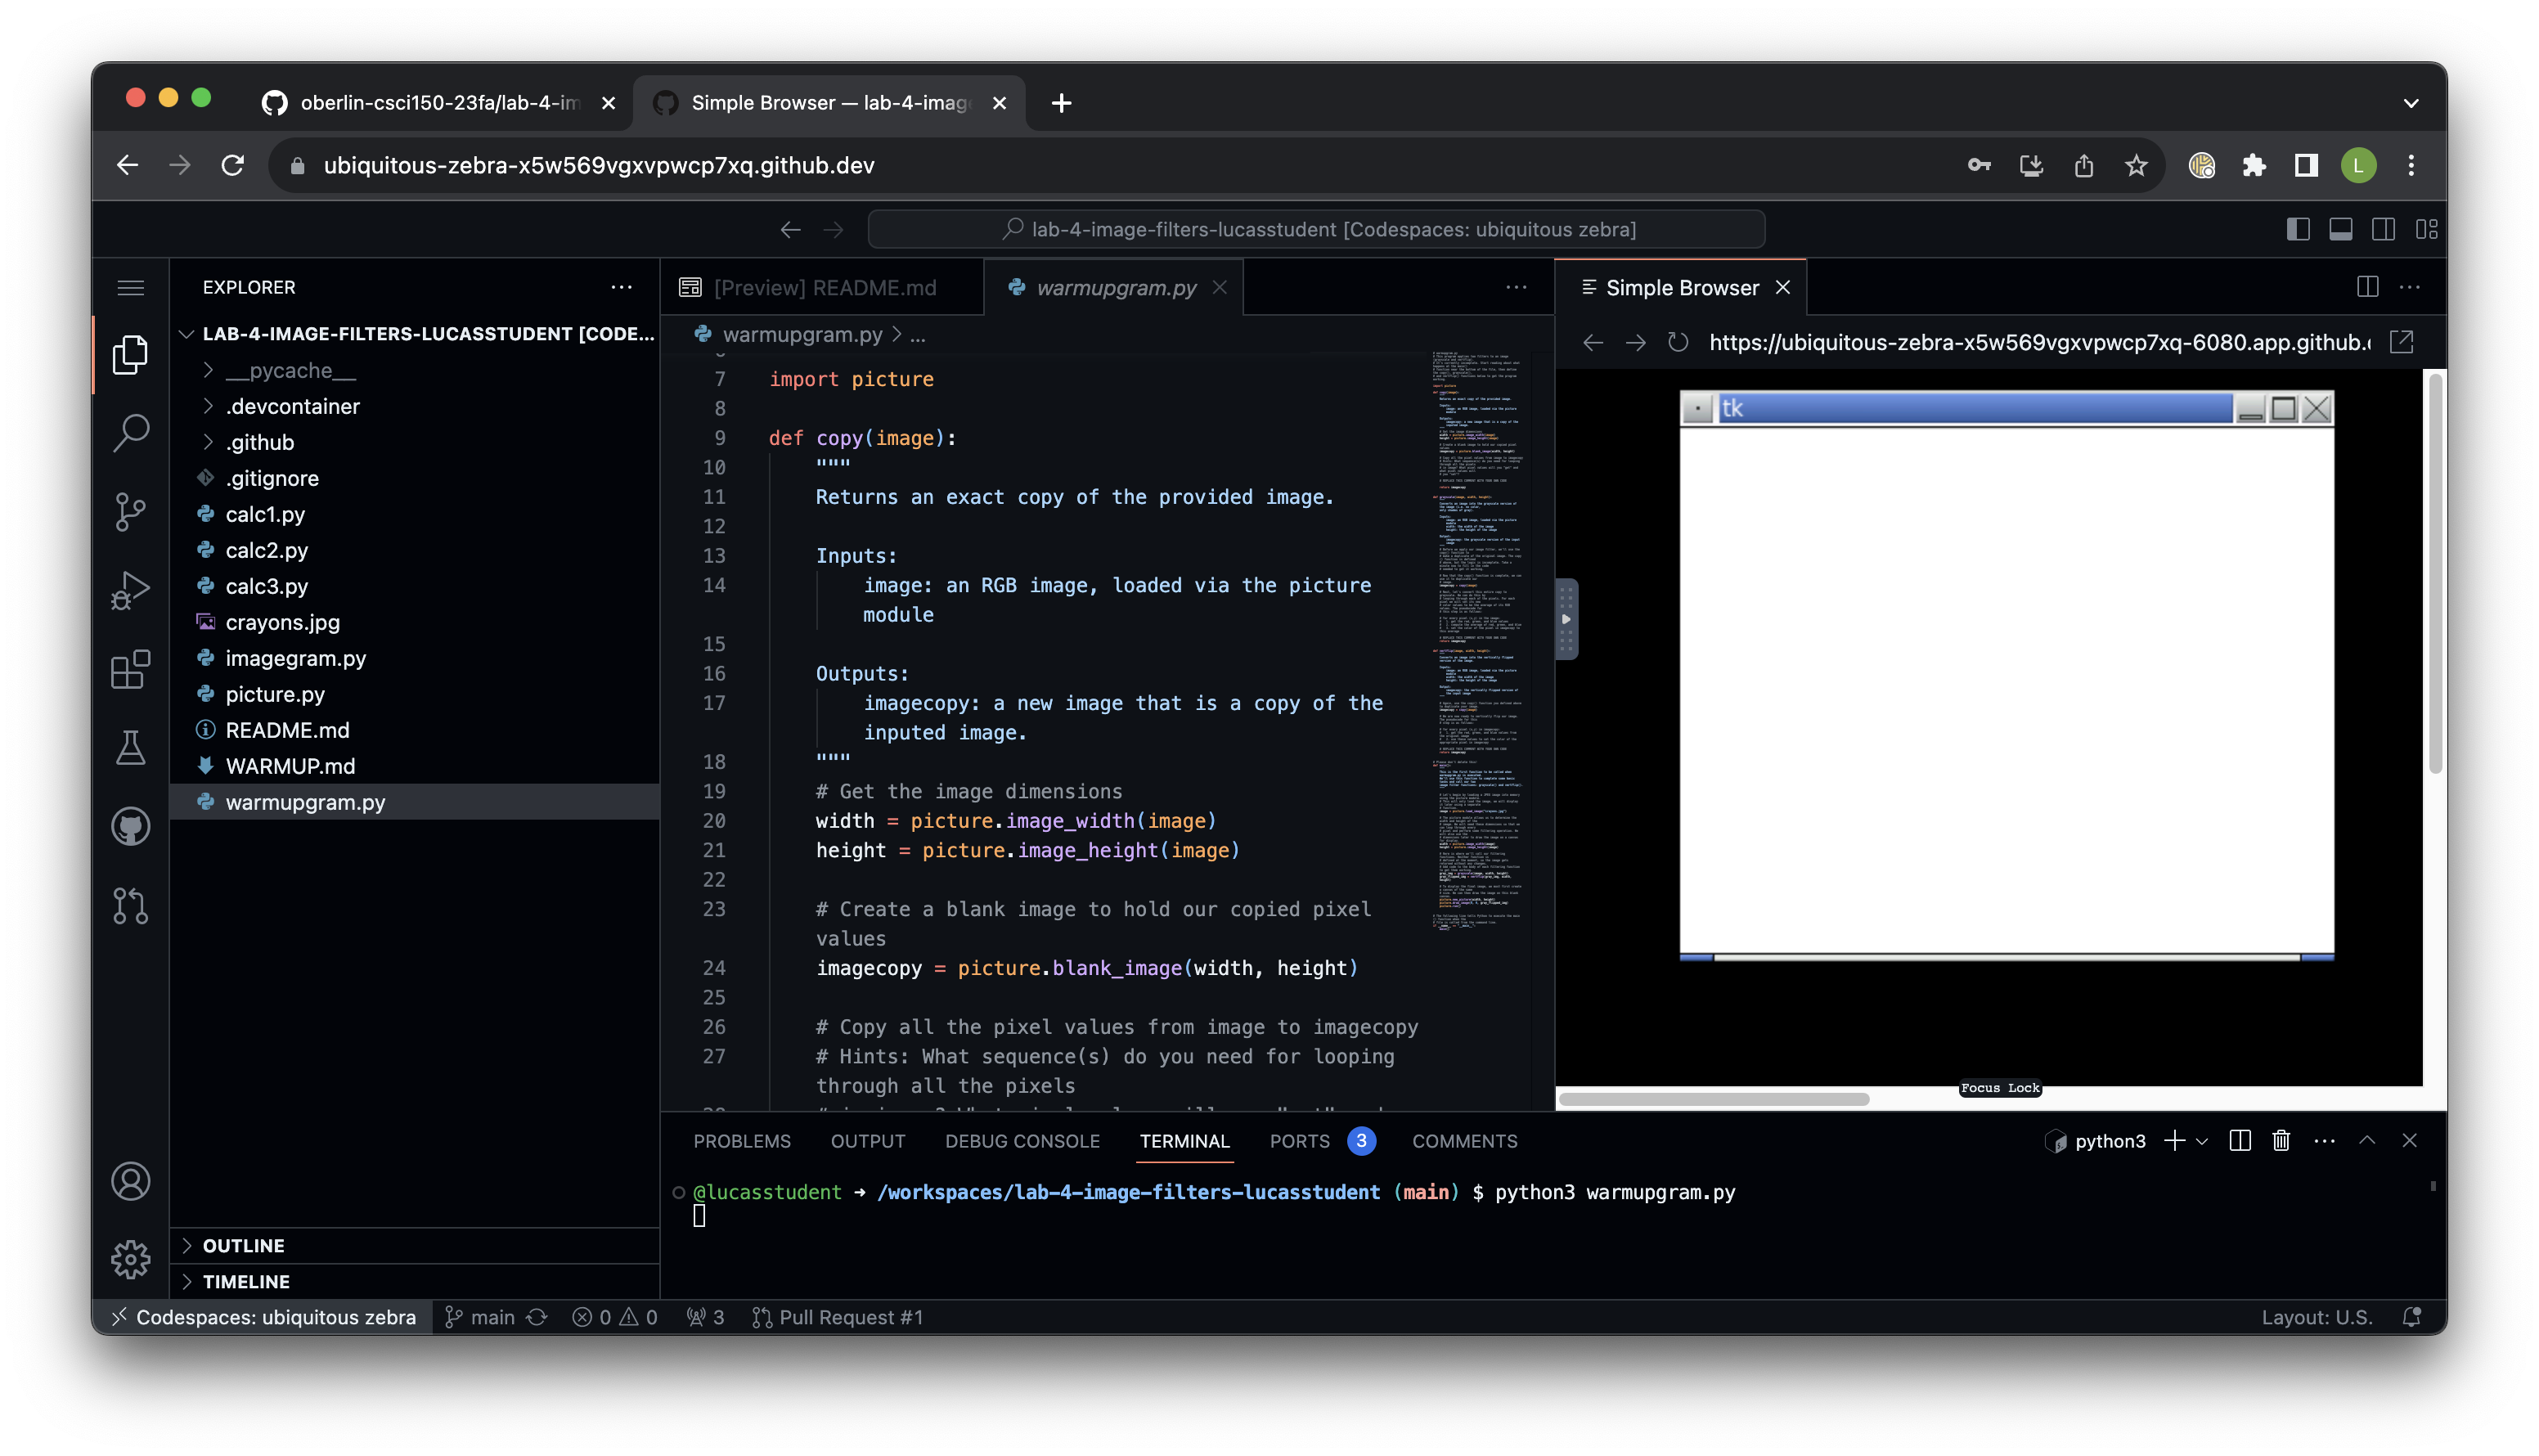This screenshot has height=1456, width=2539.
Task: Switch to oberlin-csci150 Chrome tab
Action: tap(437, 103)
